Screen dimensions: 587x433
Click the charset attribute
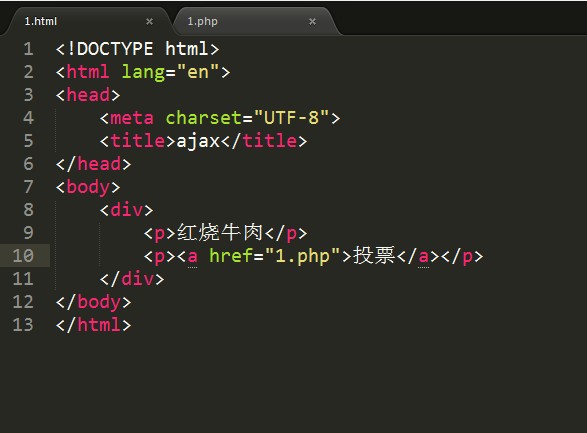[x=204, y=118]
